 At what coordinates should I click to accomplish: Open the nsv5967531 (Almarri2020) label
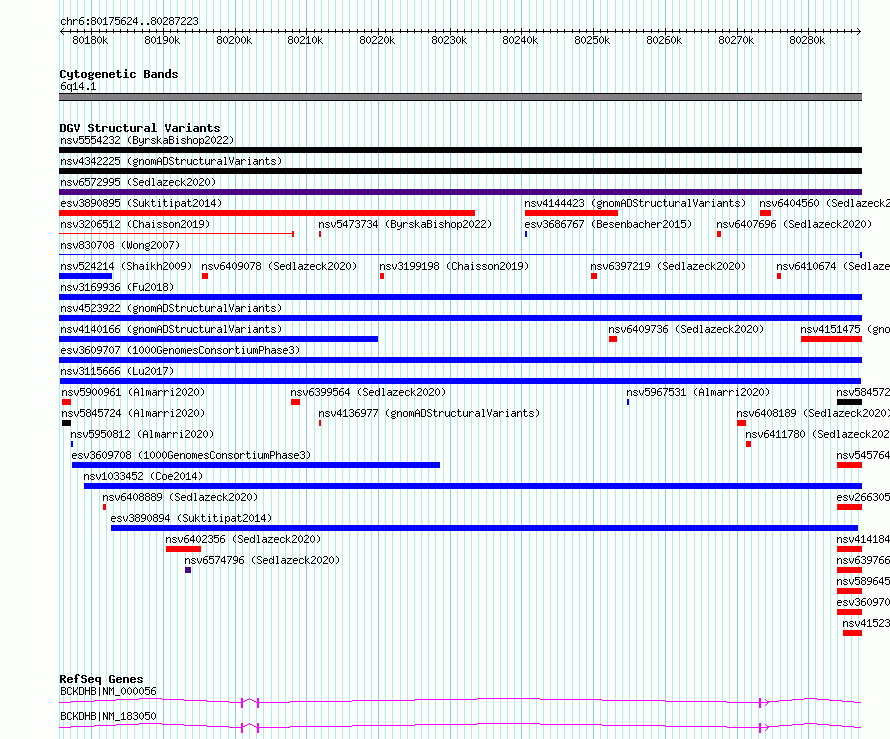pyautogui.click(x=698, y=392)
